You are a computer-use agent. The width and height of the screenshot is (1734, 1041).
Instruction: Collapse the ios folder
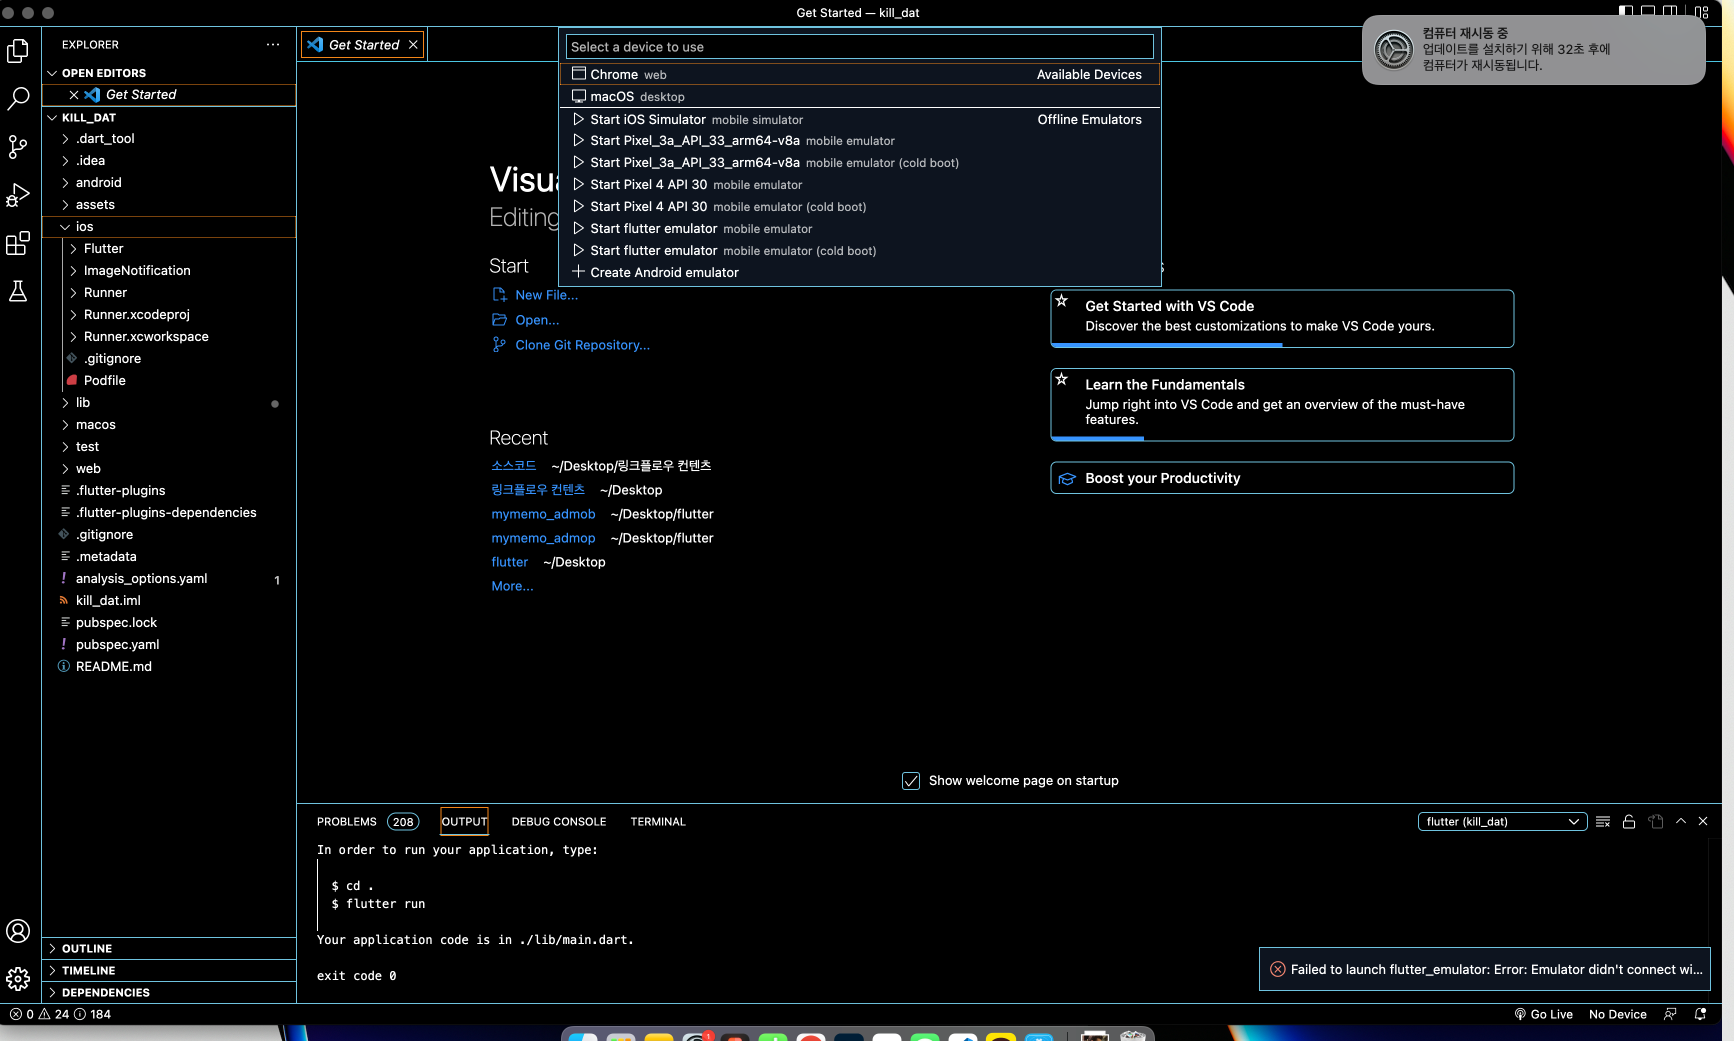point(170,227)
